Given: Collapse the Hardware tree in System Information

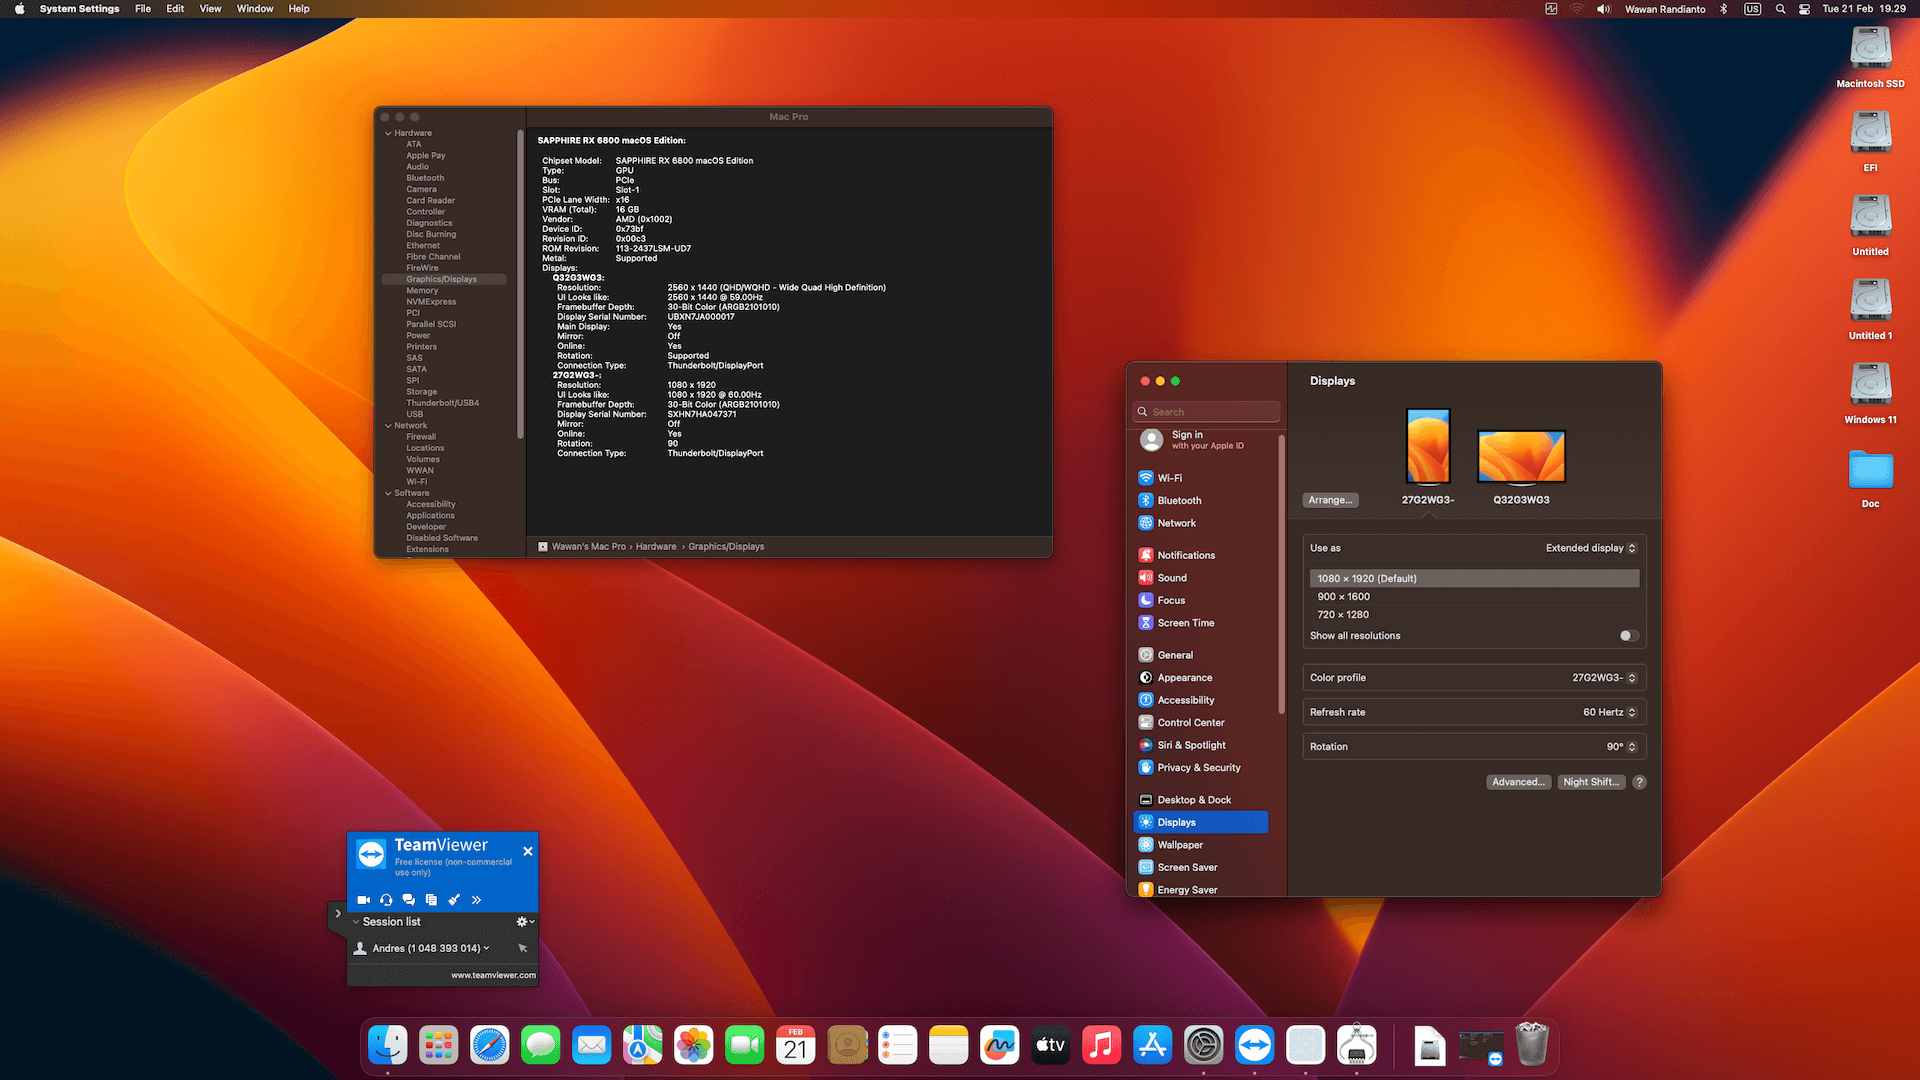Looking at the screenshot, I should [x=388, y=133].
